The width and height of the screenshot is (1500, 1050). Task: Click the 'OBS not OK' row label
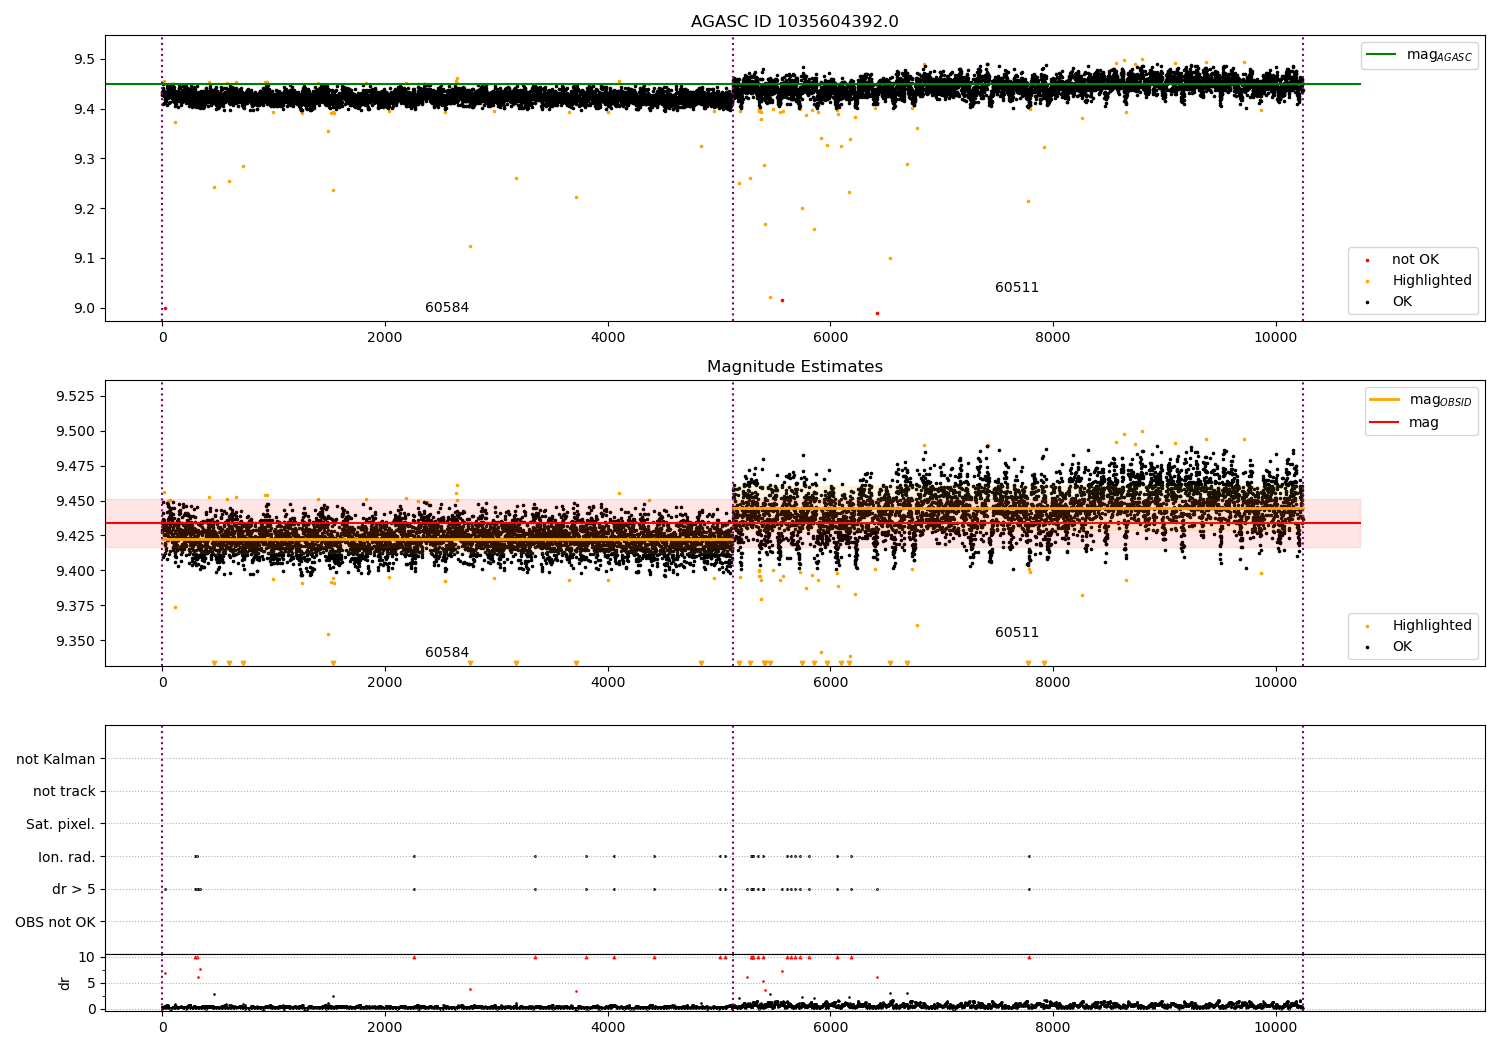tap(55, 922)
